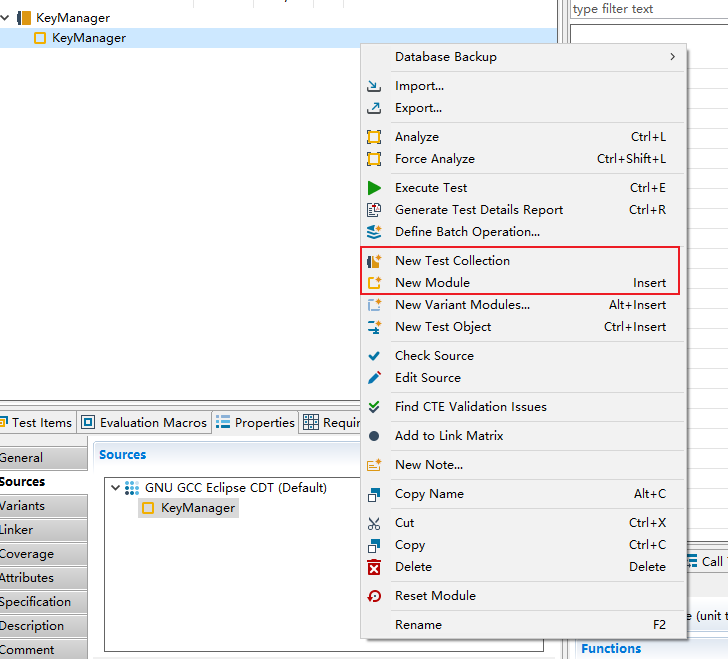
Task: Switch to the Evaluation Macros tab
Action: pos(144,423)
